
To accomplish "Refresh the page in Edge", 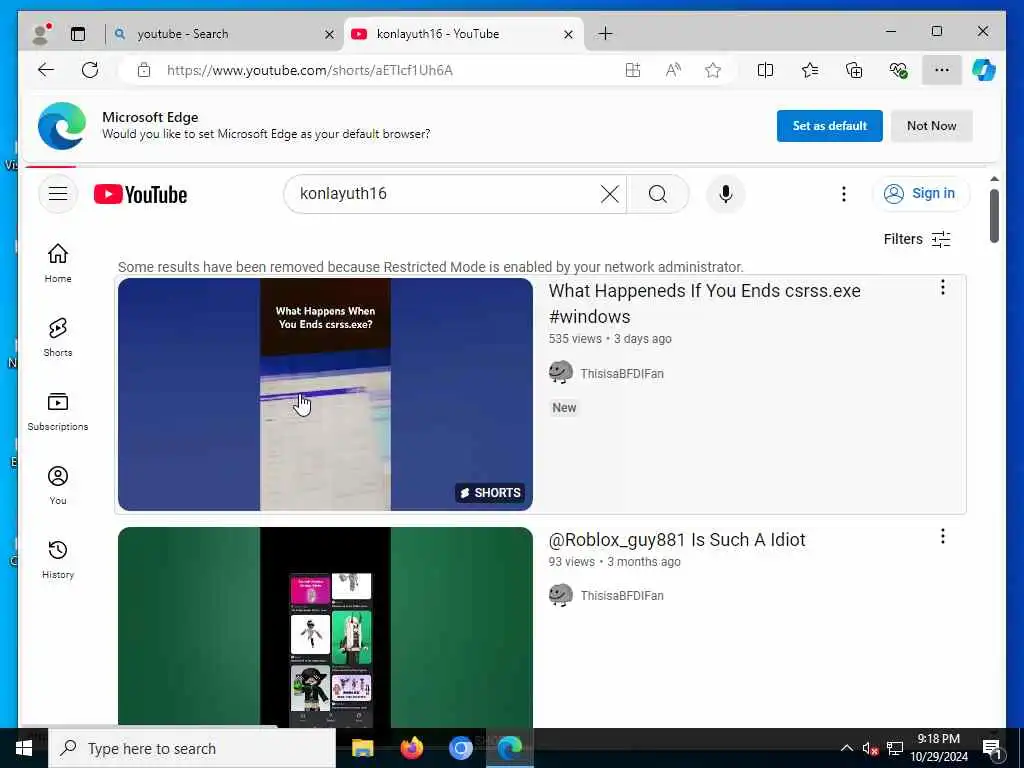I will tap(89, 70).
